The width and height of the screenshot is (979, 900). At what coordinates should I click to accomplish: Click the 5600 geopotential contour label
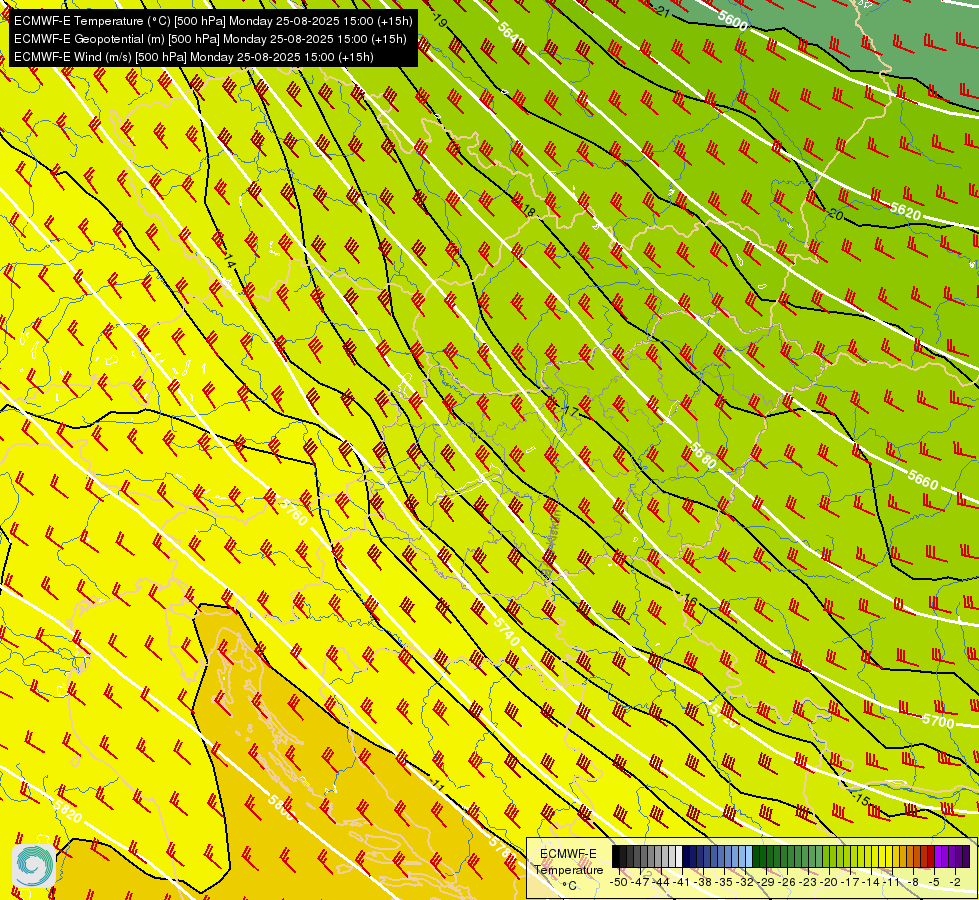(732, 21)
